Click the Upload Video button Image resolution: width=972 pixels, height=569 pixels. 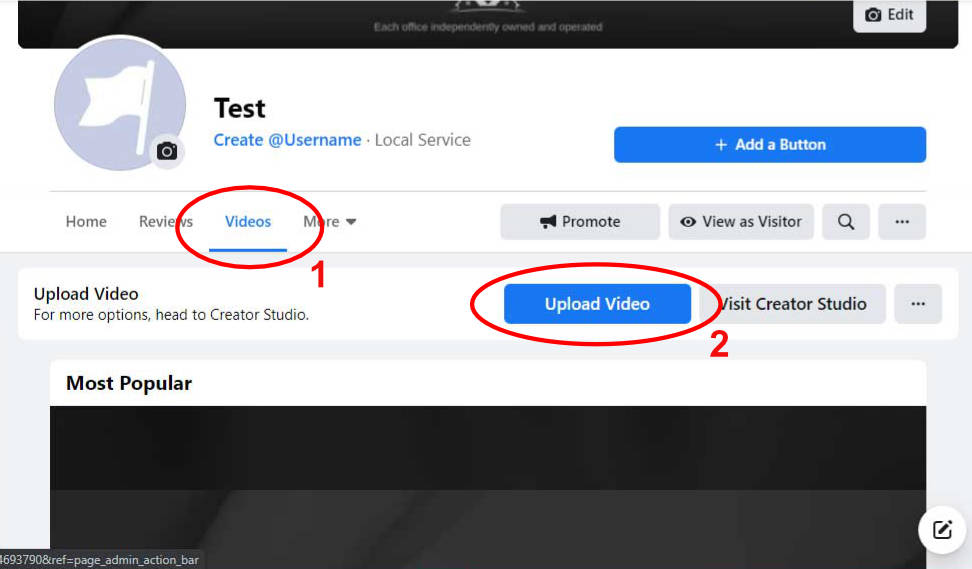click(x=597, y=304)
